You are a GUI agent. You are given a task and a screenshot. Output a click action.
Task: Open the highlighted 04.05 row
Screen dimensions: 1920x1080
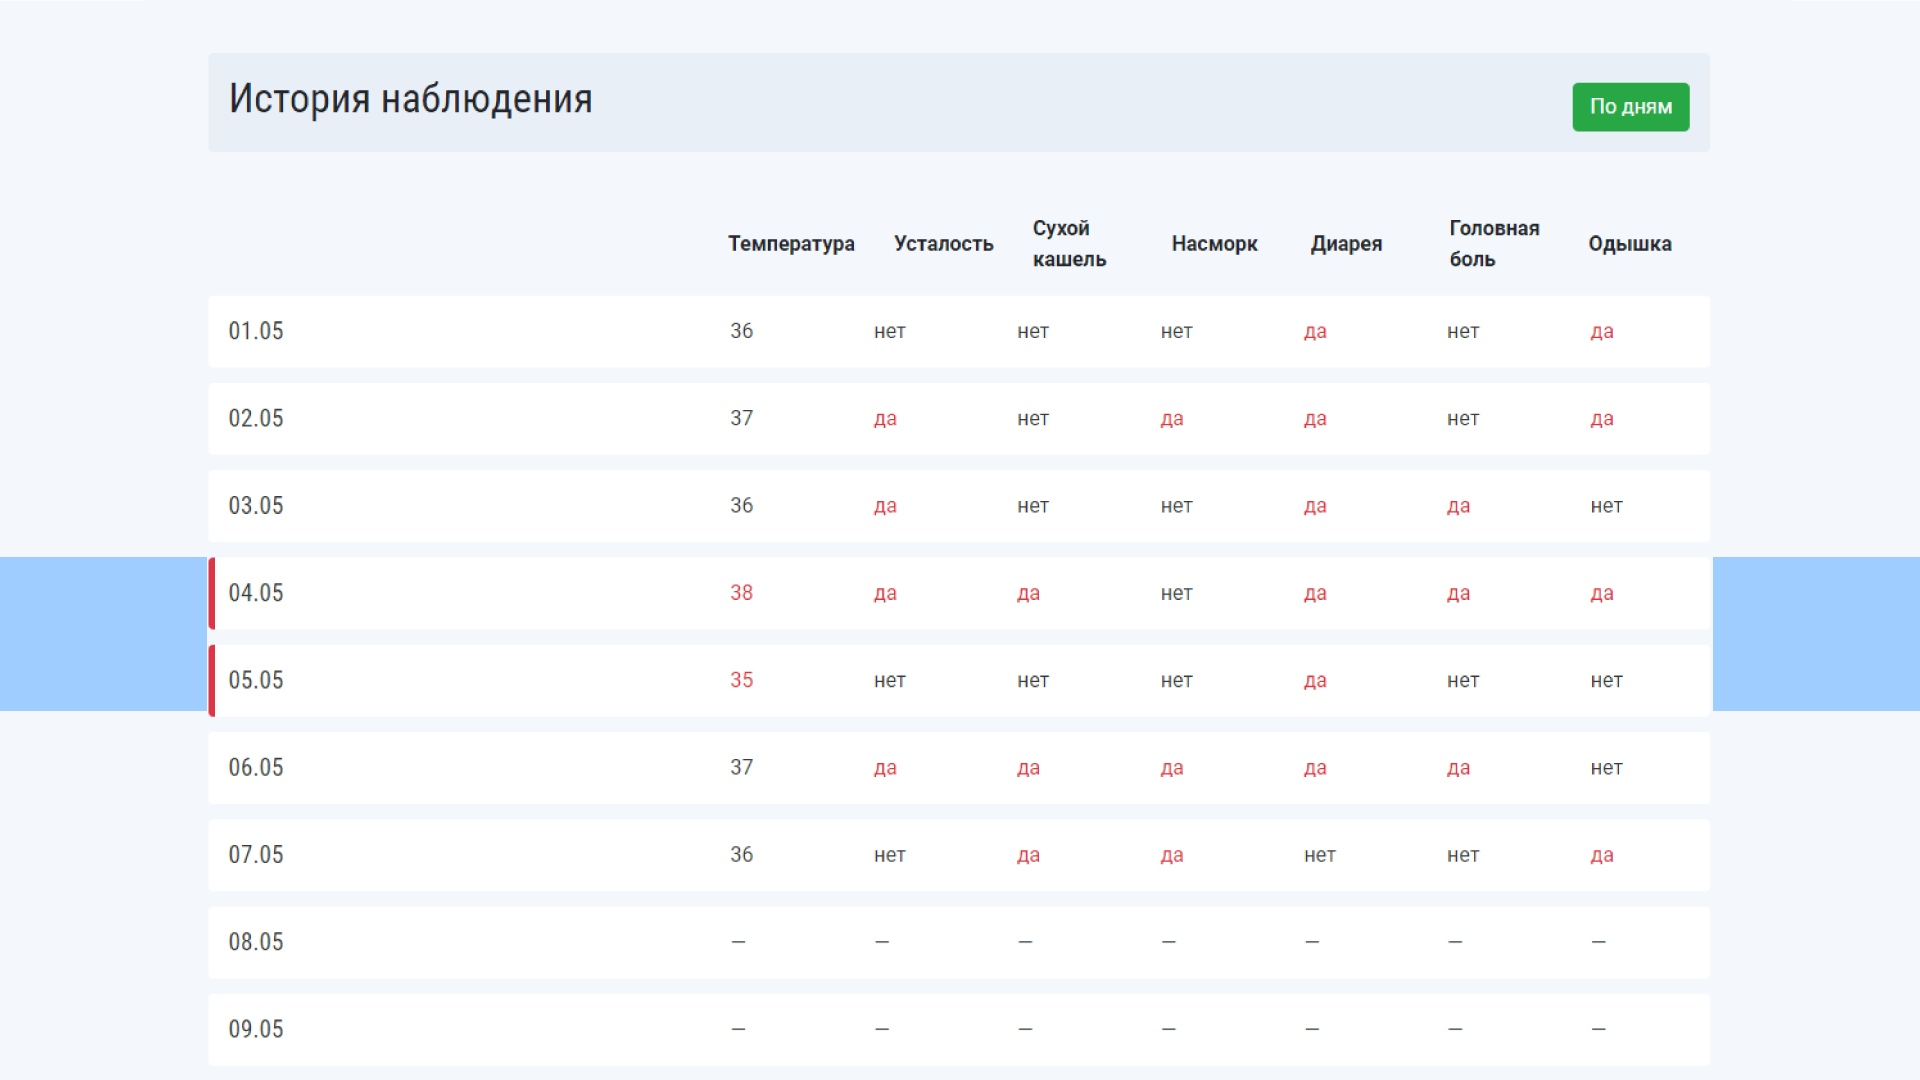256,593
